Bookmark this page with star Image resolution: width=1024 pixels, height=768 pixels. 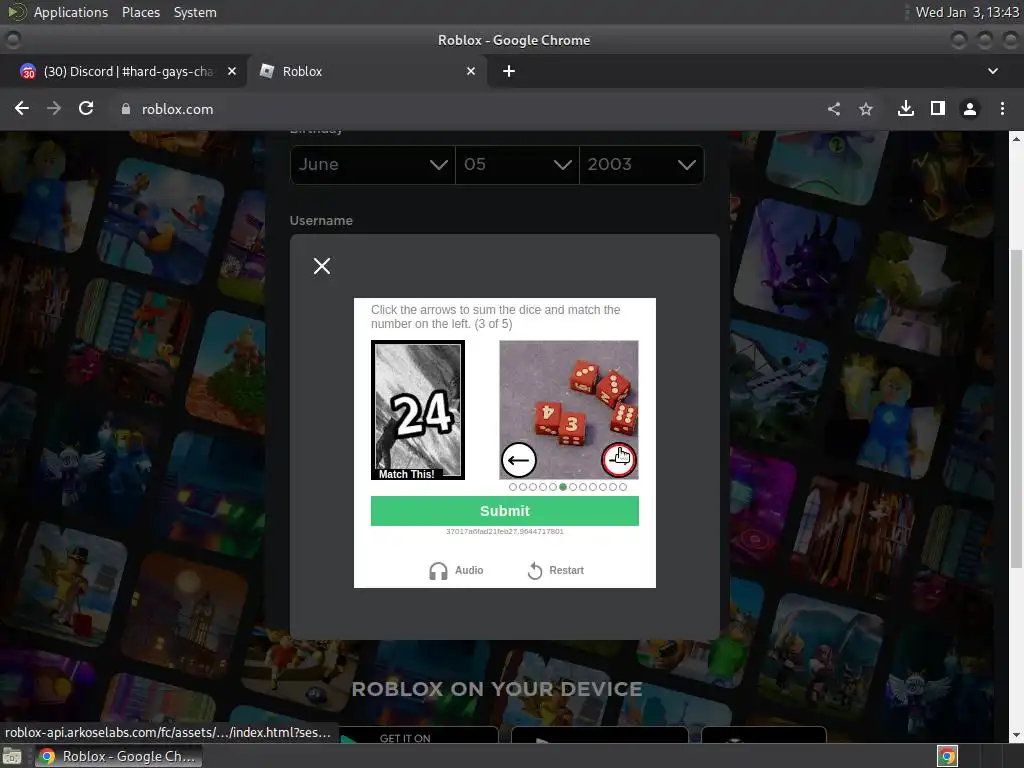click(866, 109)
